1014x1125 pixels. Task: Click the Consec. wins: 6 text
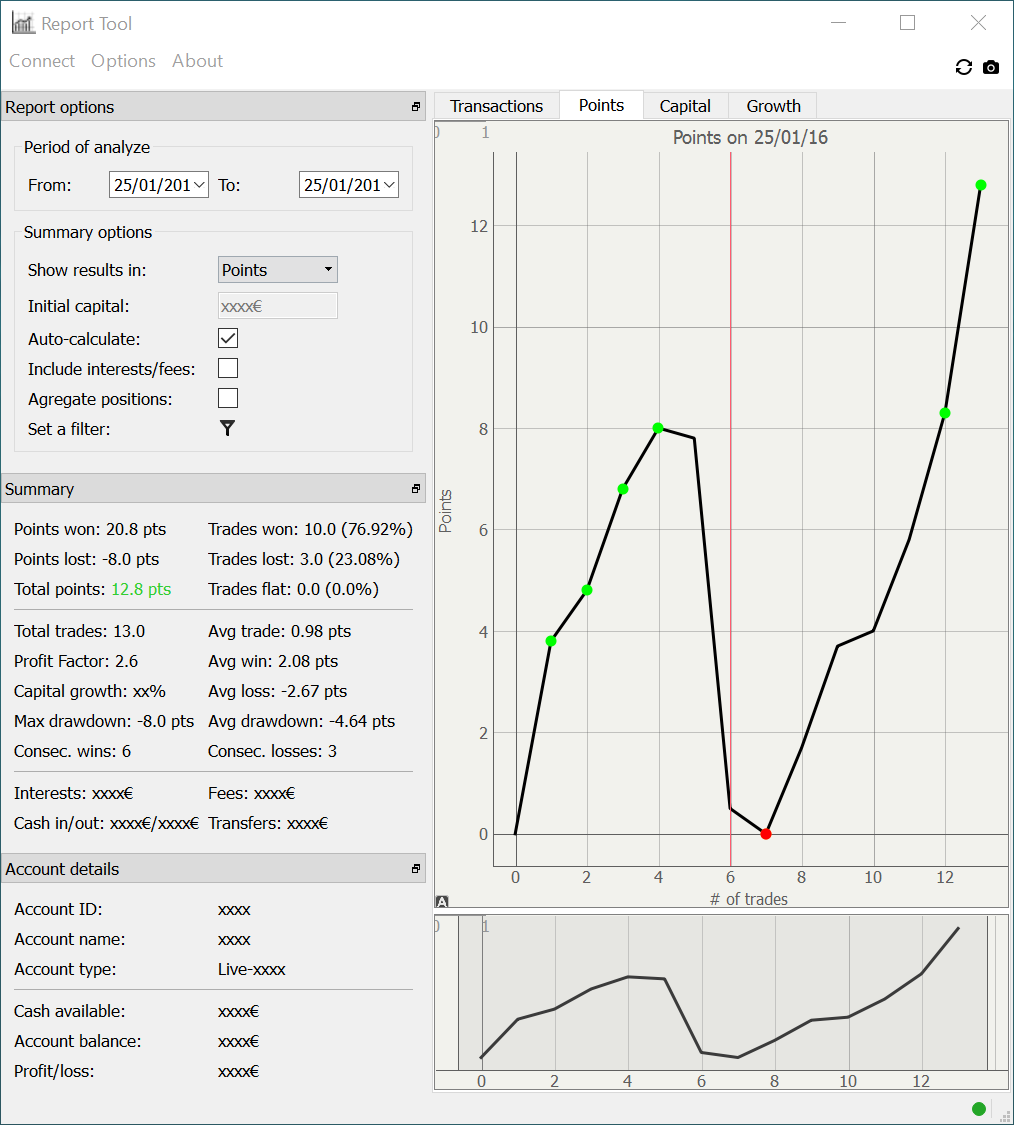click(x=72, y=751)
